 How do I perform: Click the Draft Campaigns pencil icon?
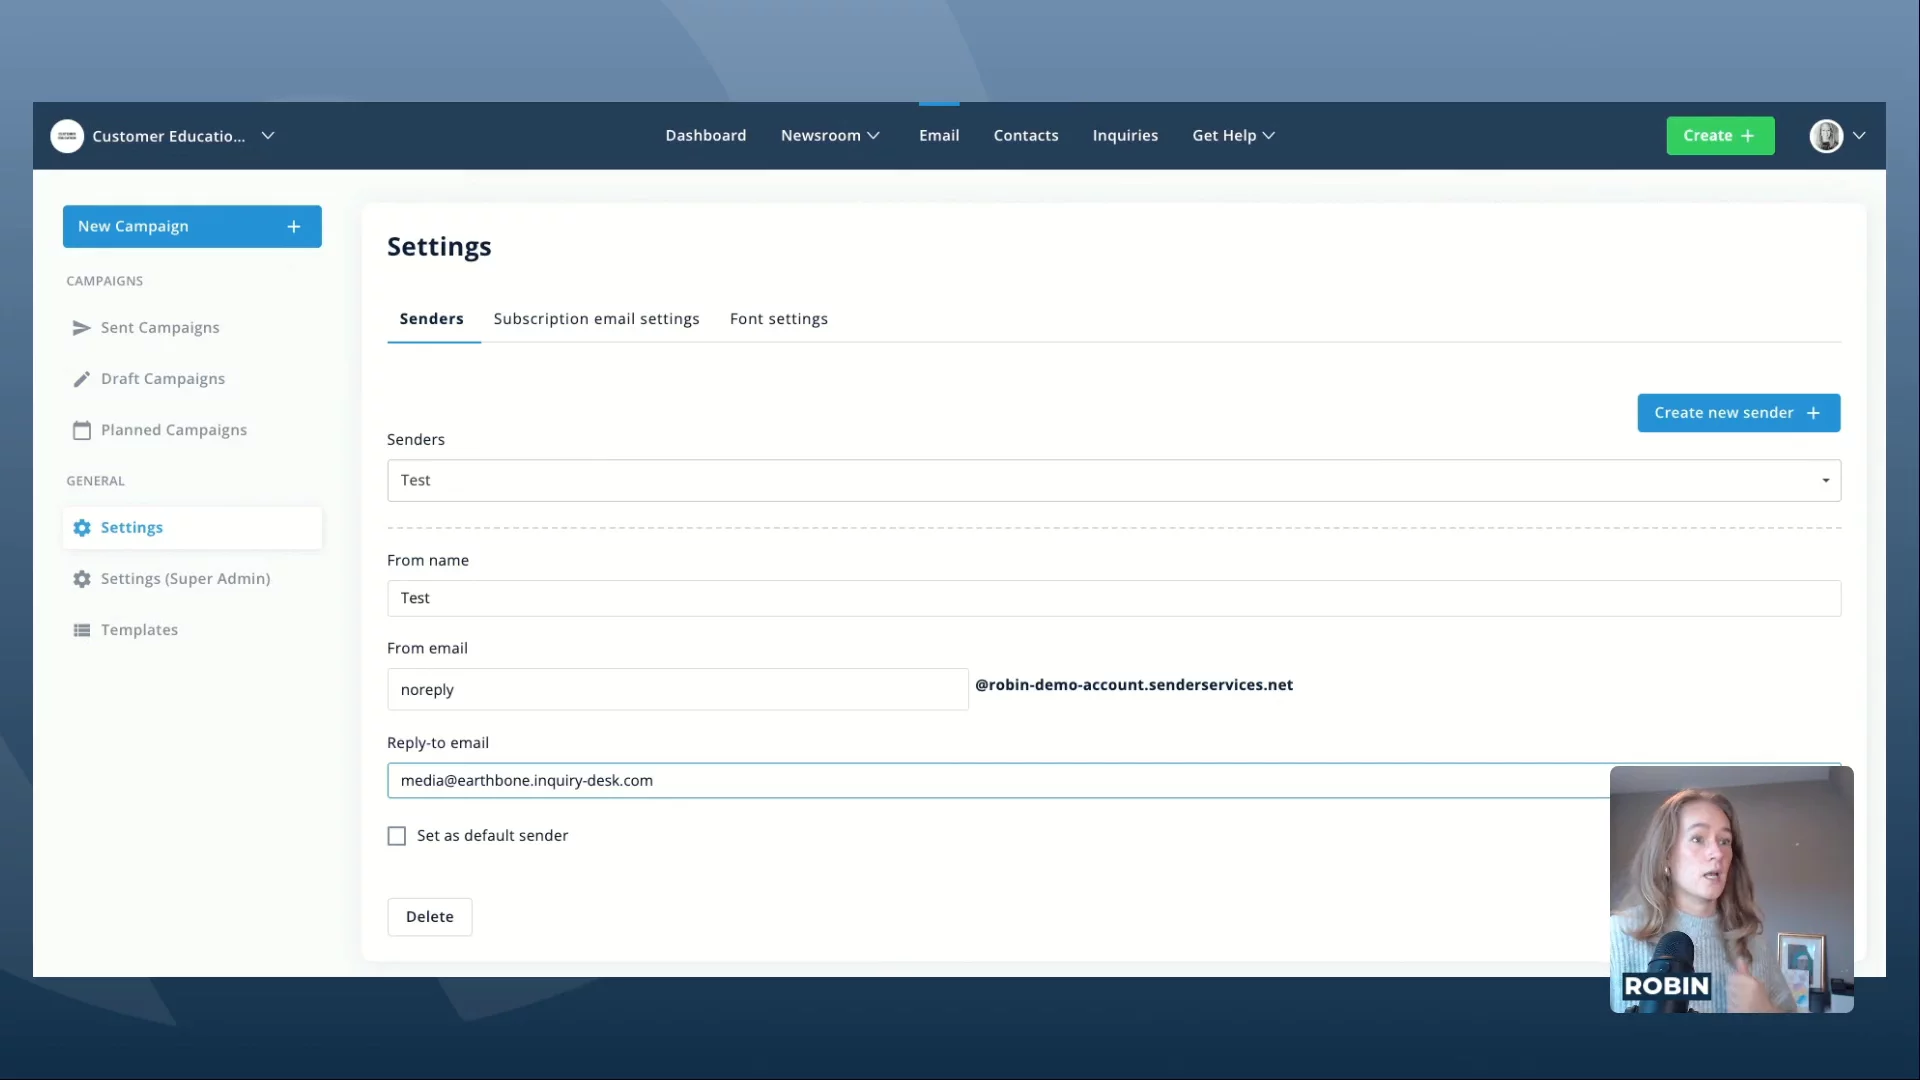coord(81,379)
